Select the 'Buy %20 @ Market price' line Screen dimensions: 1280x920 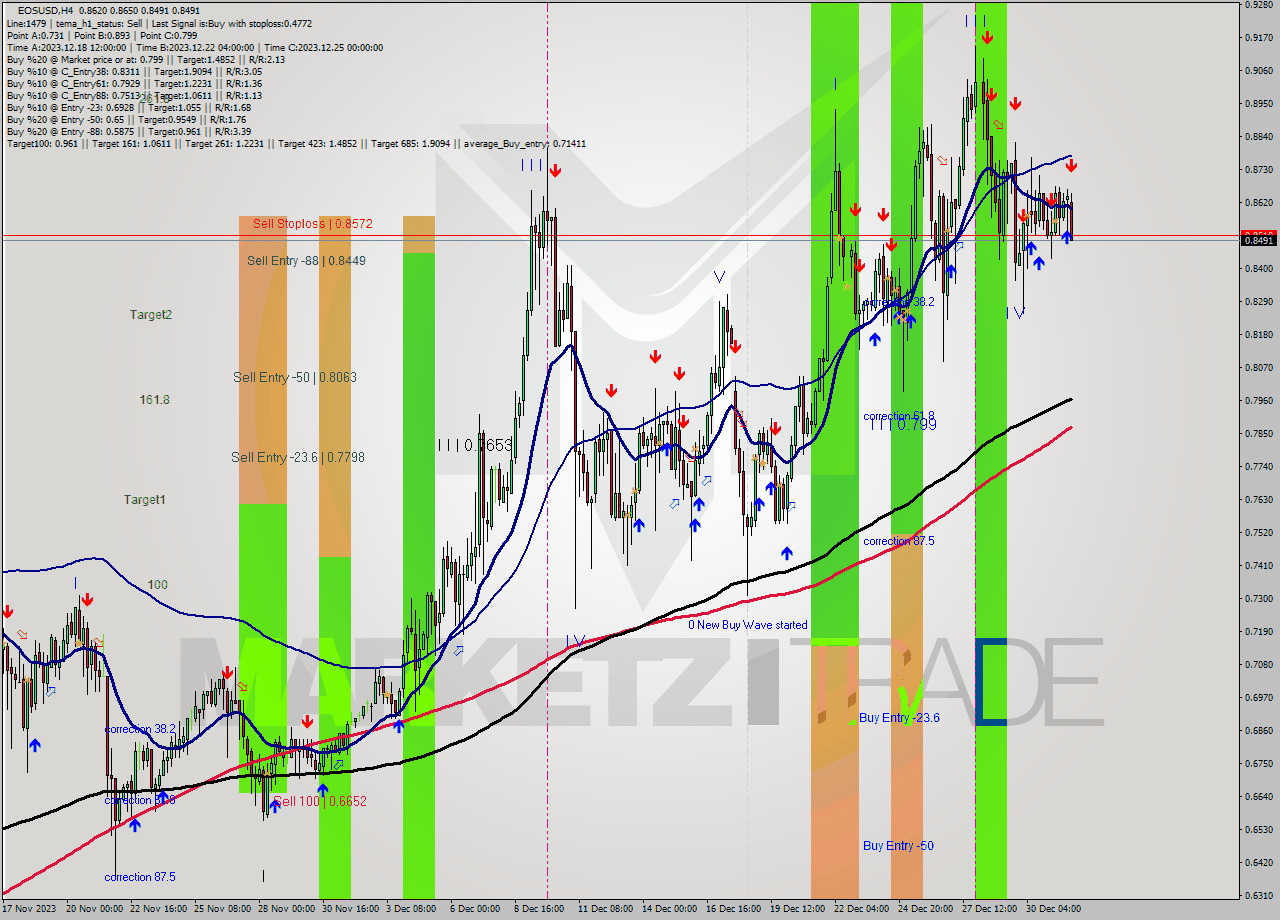click(146, 59)
